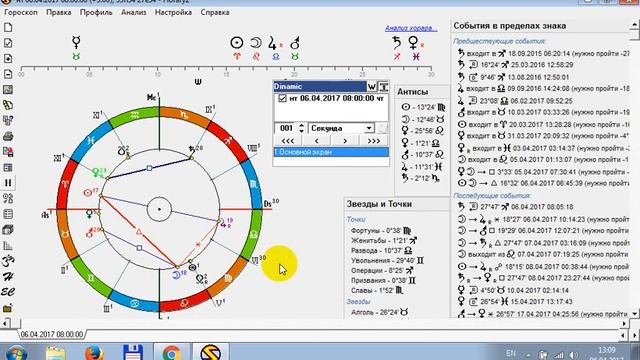Viewport: 640px width, 360px height.
Task: Open the Справка menu
Action: [215, 12]
